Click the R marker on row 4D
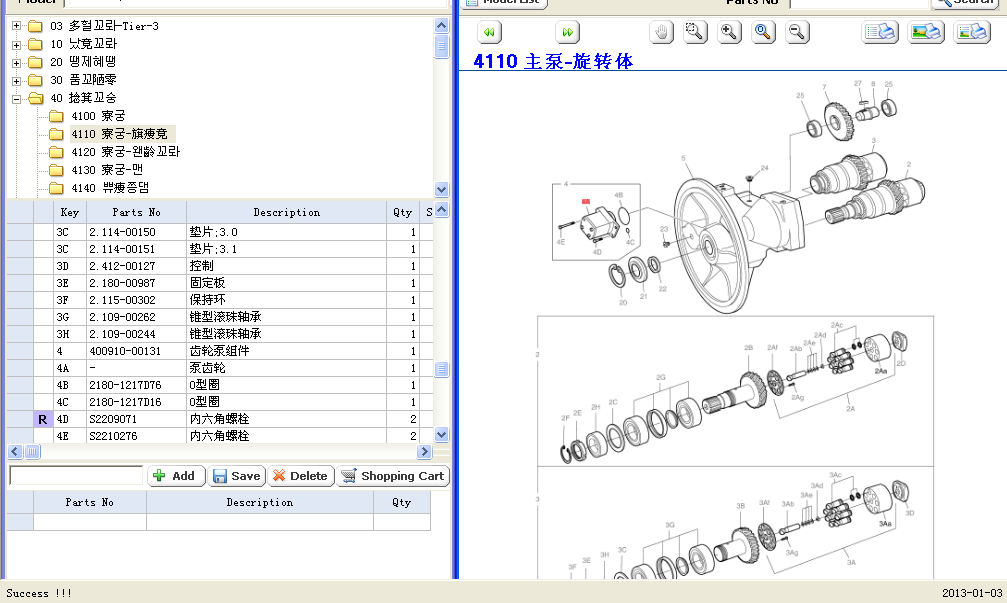The image size is (1007, 603). 42,419
